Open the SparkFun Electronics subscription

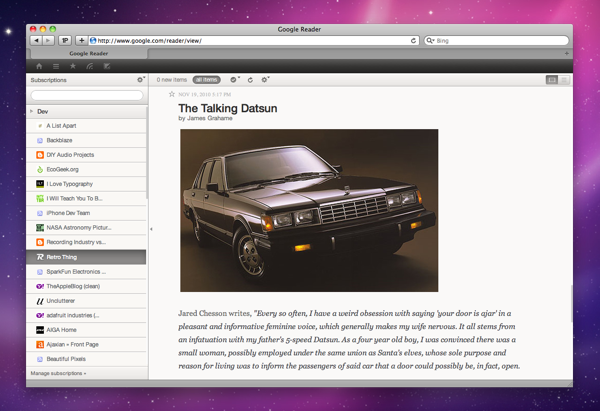[86, 272]
